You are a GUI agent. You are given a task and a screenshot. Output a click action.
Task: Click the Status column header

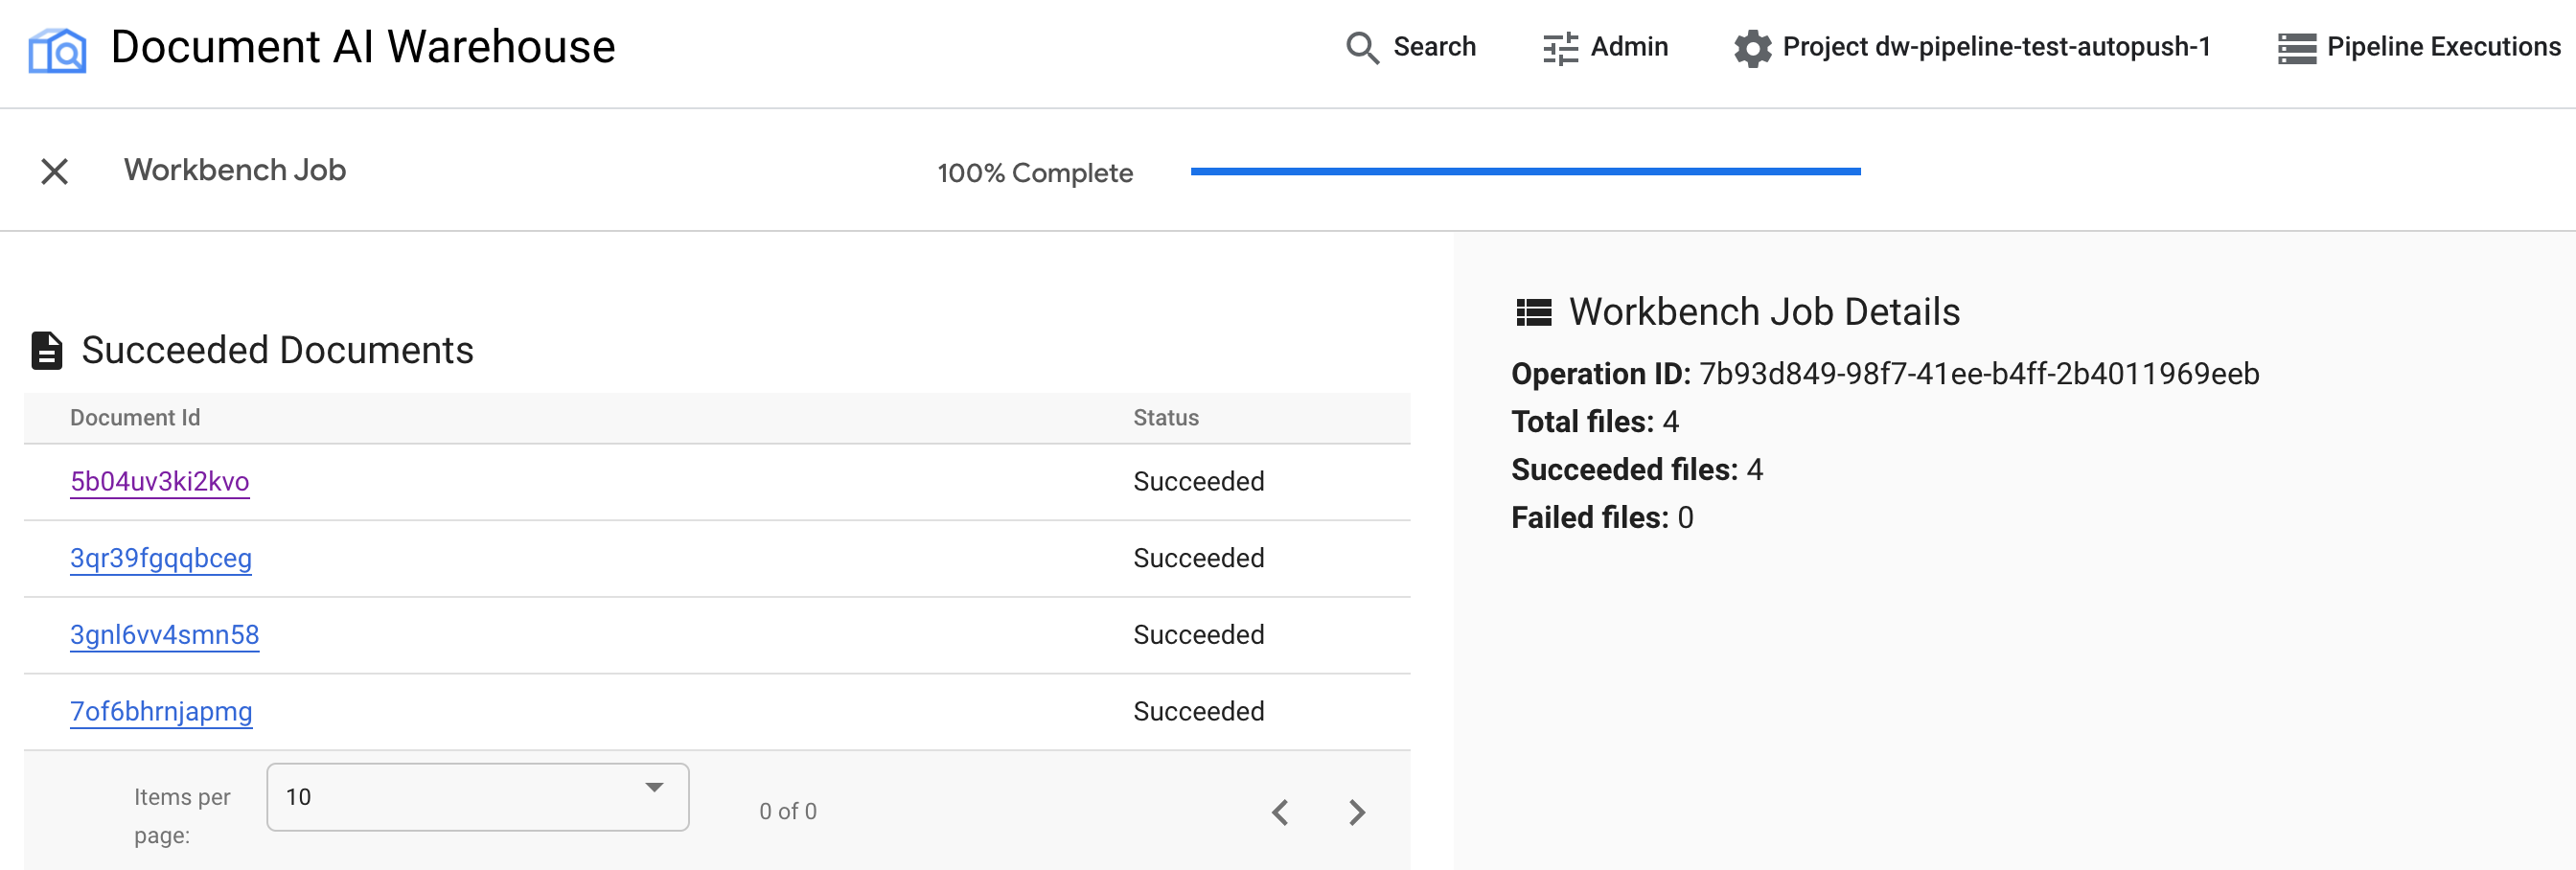[1165, 418]
